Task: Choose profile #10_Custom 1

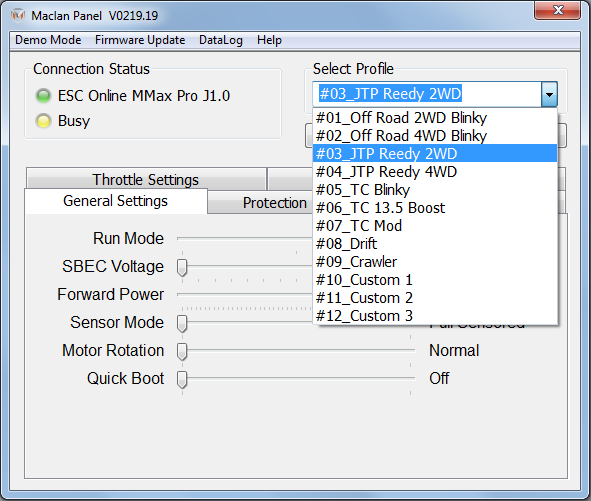Action: click(x=435, y=280)
